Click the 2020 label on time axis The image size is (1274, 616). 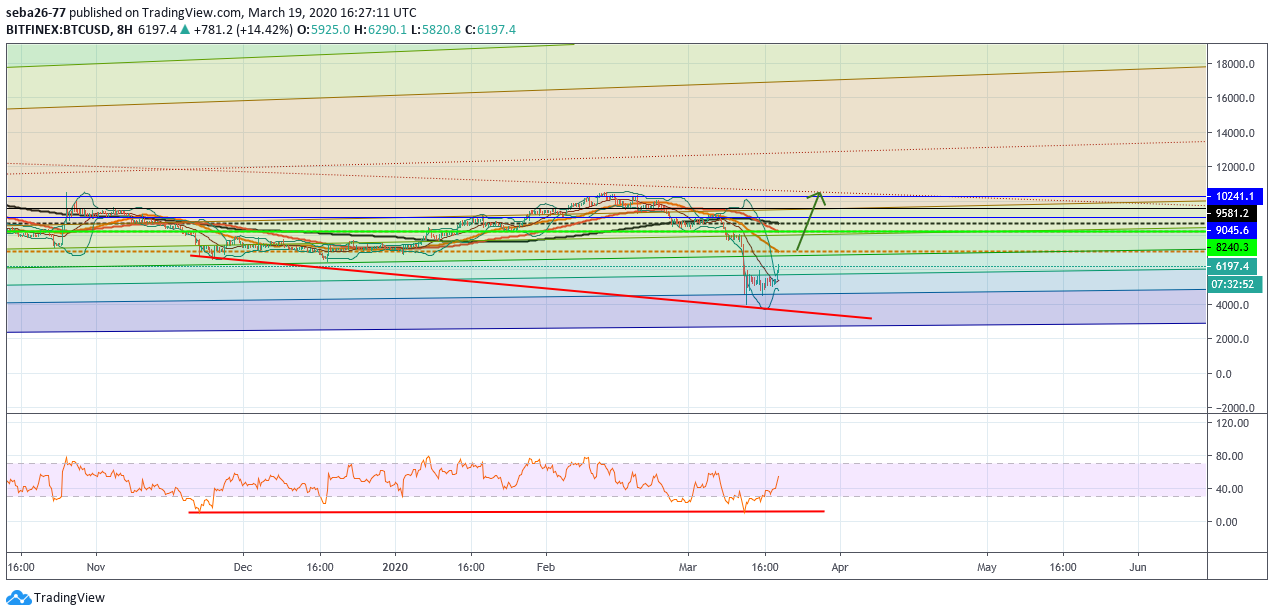[x=396, y=566]
